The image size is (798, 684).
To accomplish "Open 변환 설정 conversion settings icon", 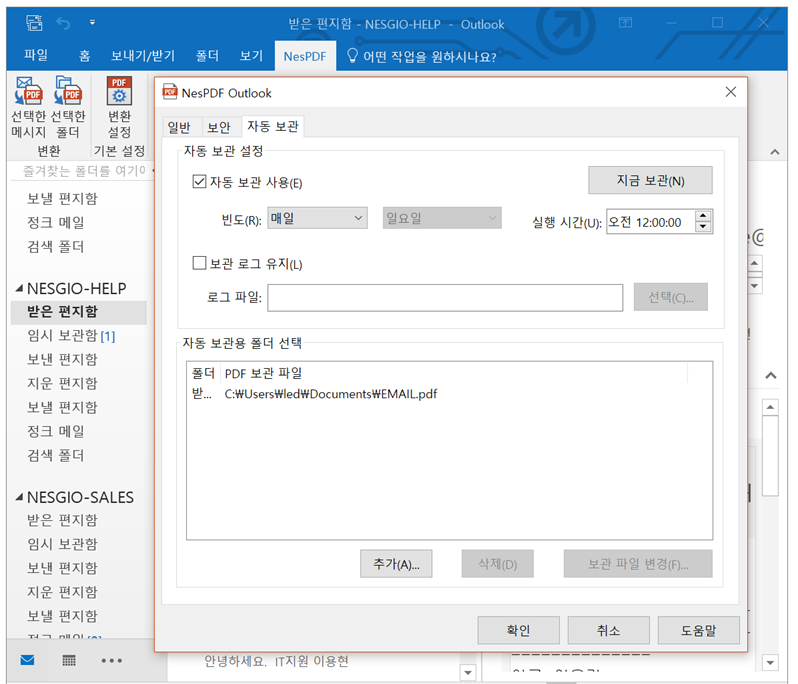I will pos(120,95).
